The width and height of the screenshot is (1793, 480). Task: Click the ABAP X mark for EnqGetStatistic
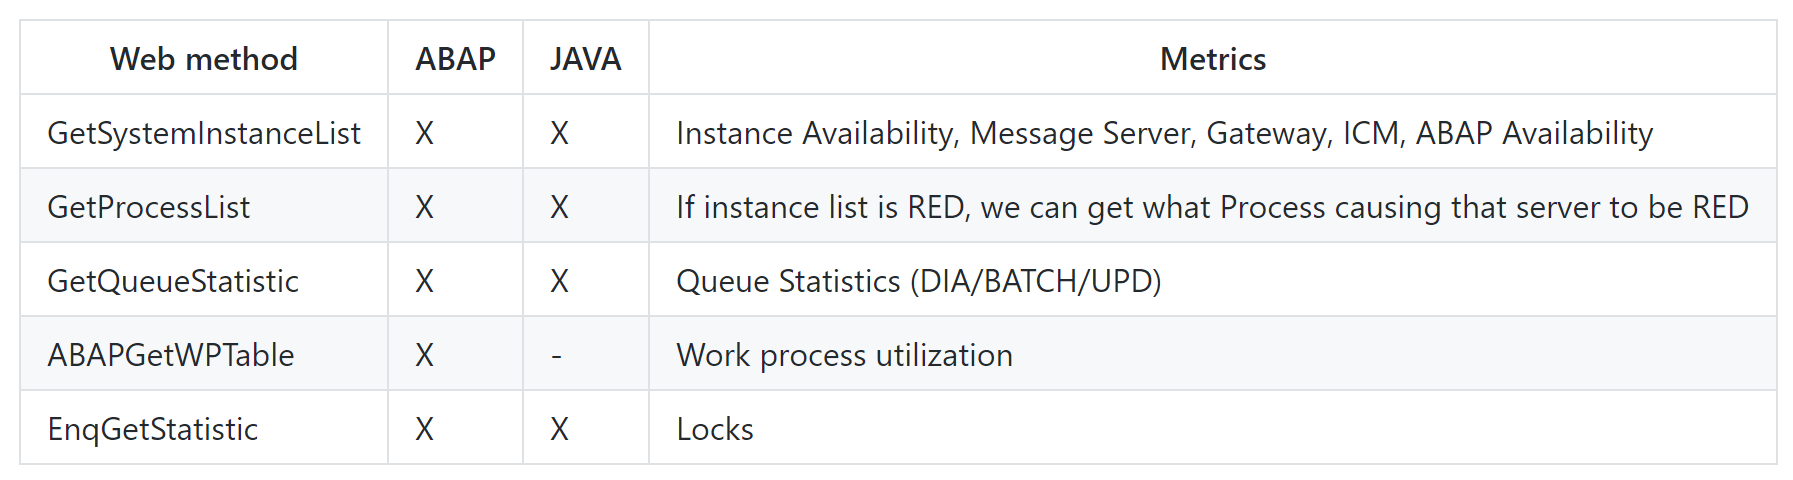(x=425, y=429)
